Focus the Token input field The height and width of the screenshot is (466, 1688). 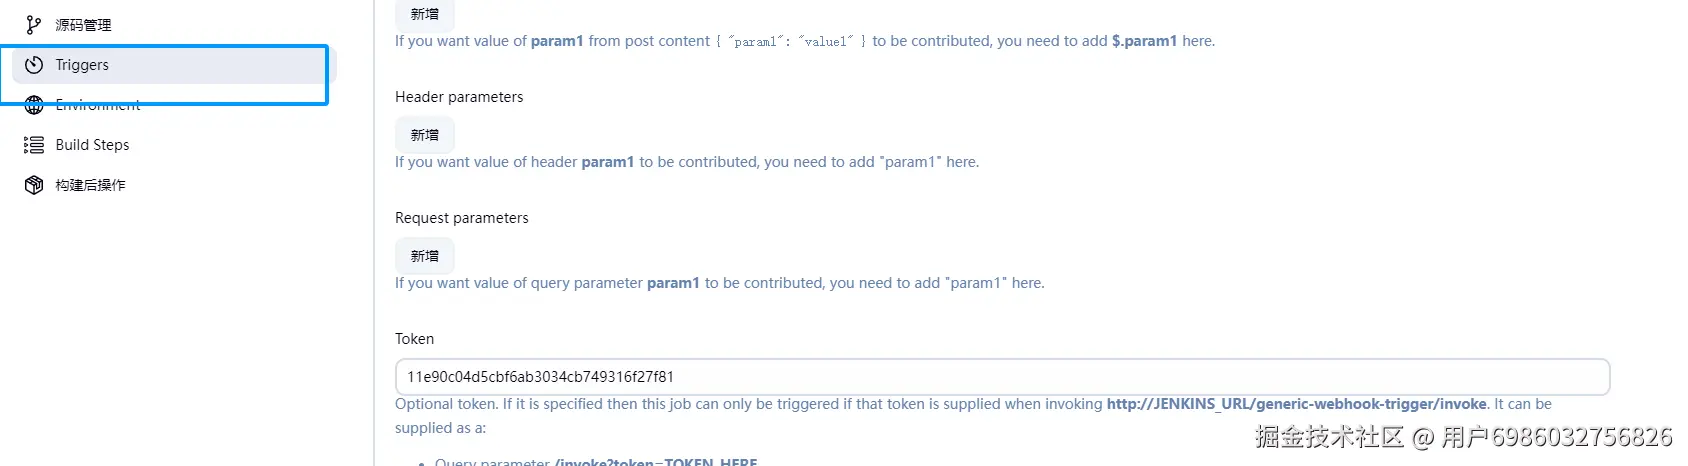click(x=1002, y=377)
